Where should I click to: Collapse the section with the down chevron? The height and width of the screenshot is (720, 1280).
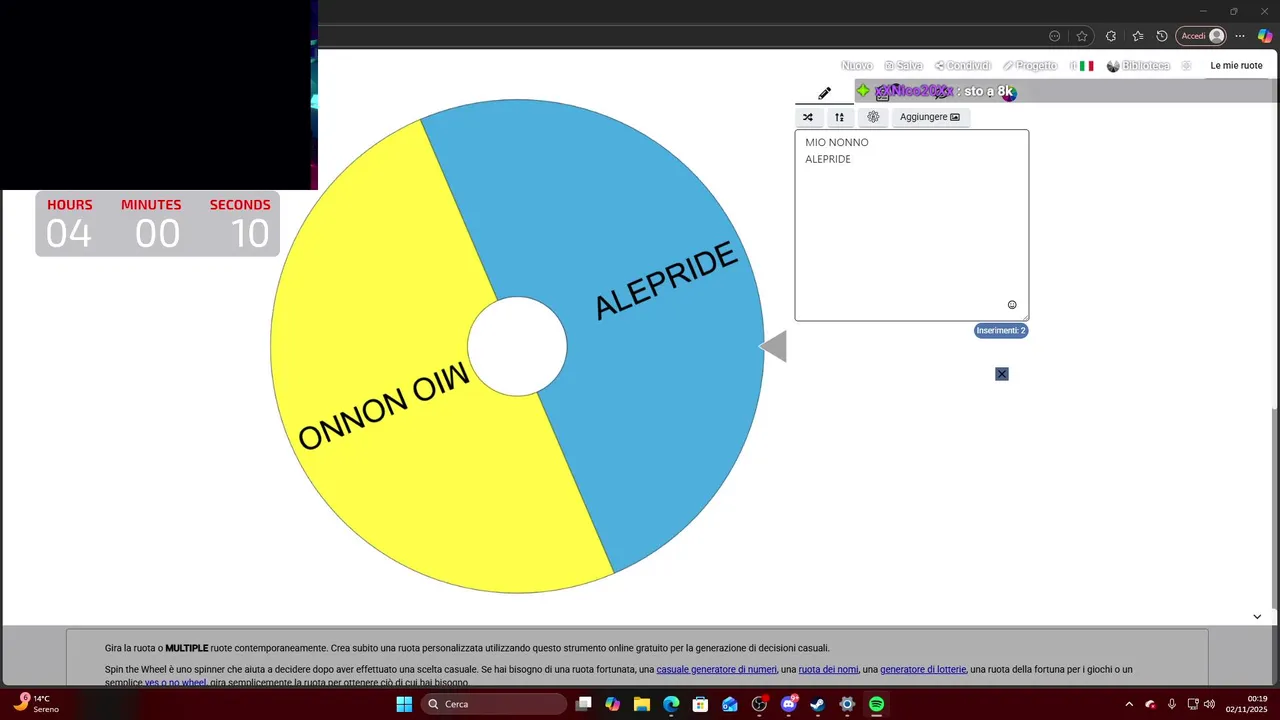pyautogui.click(x=1257, y=616)
